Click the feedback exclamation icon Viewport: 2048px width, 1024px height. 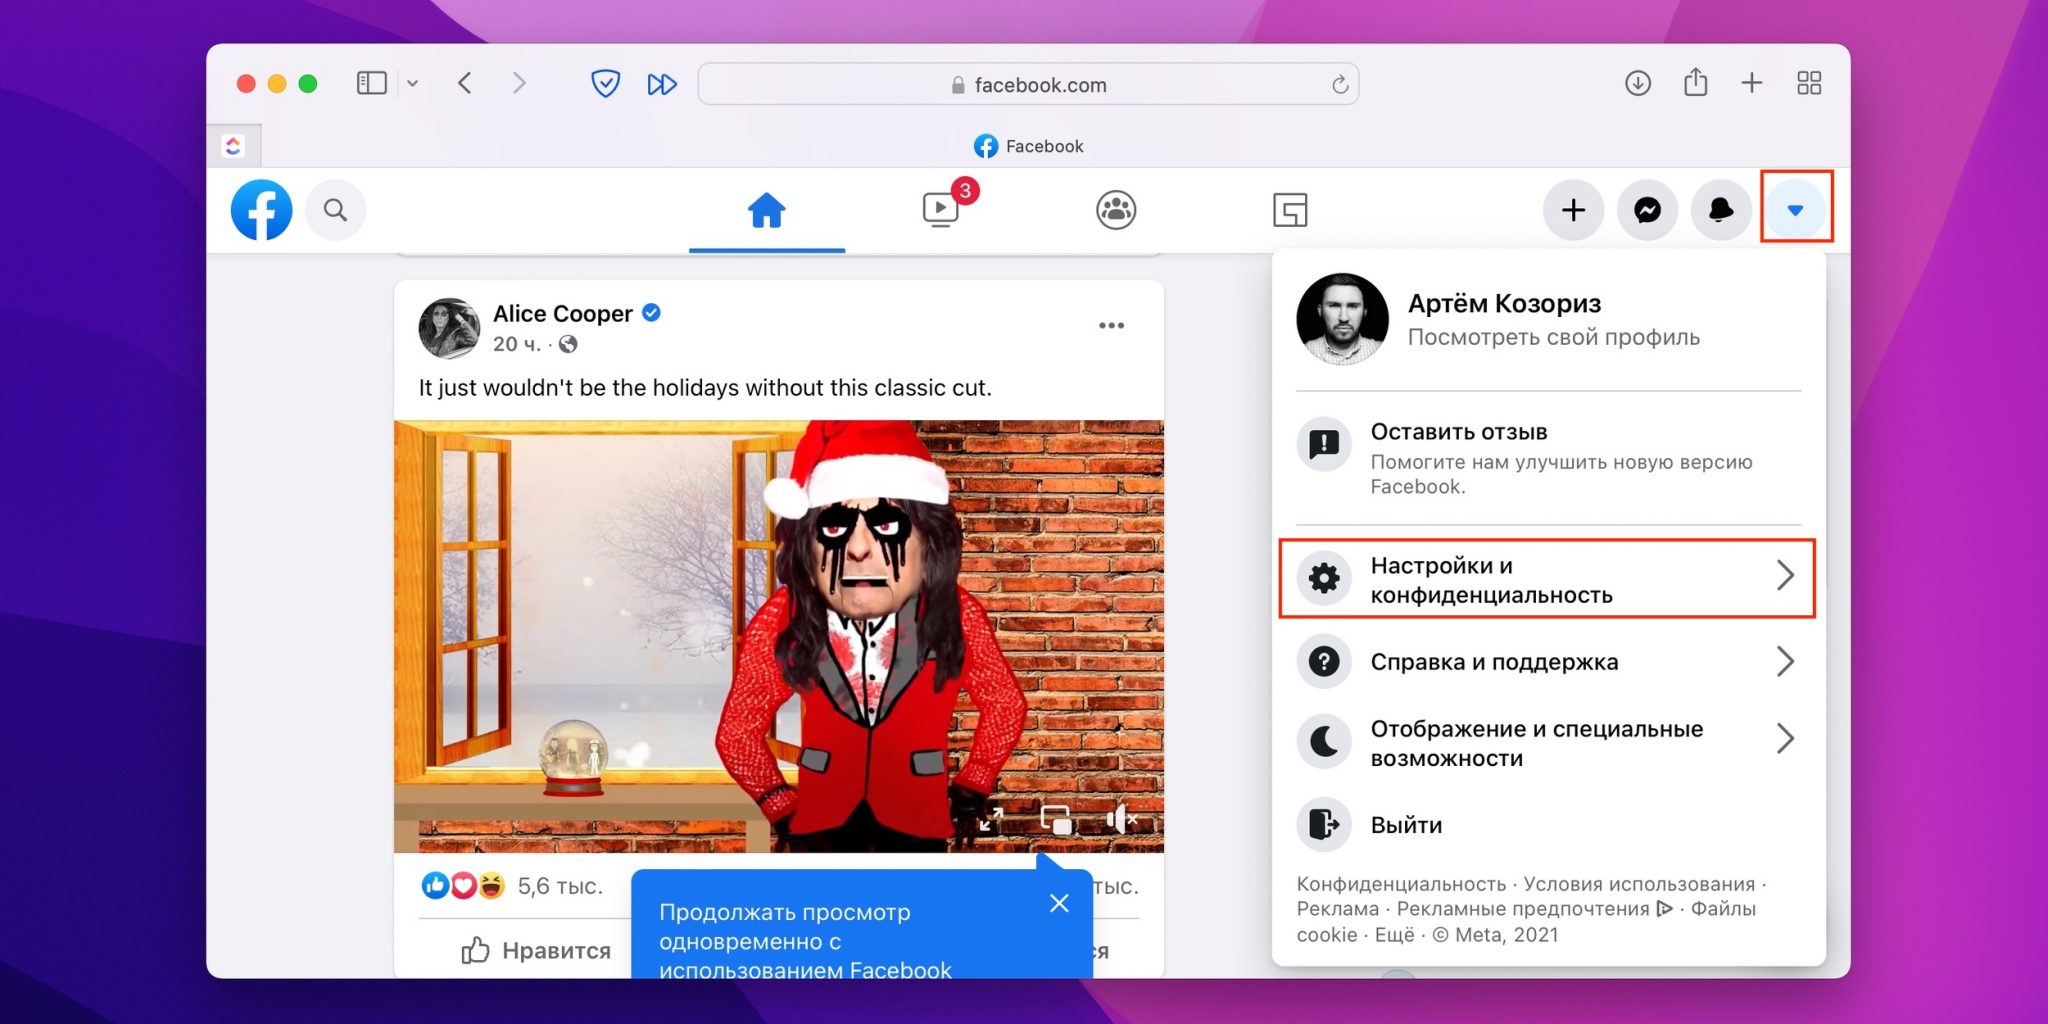coord(1324,444)
